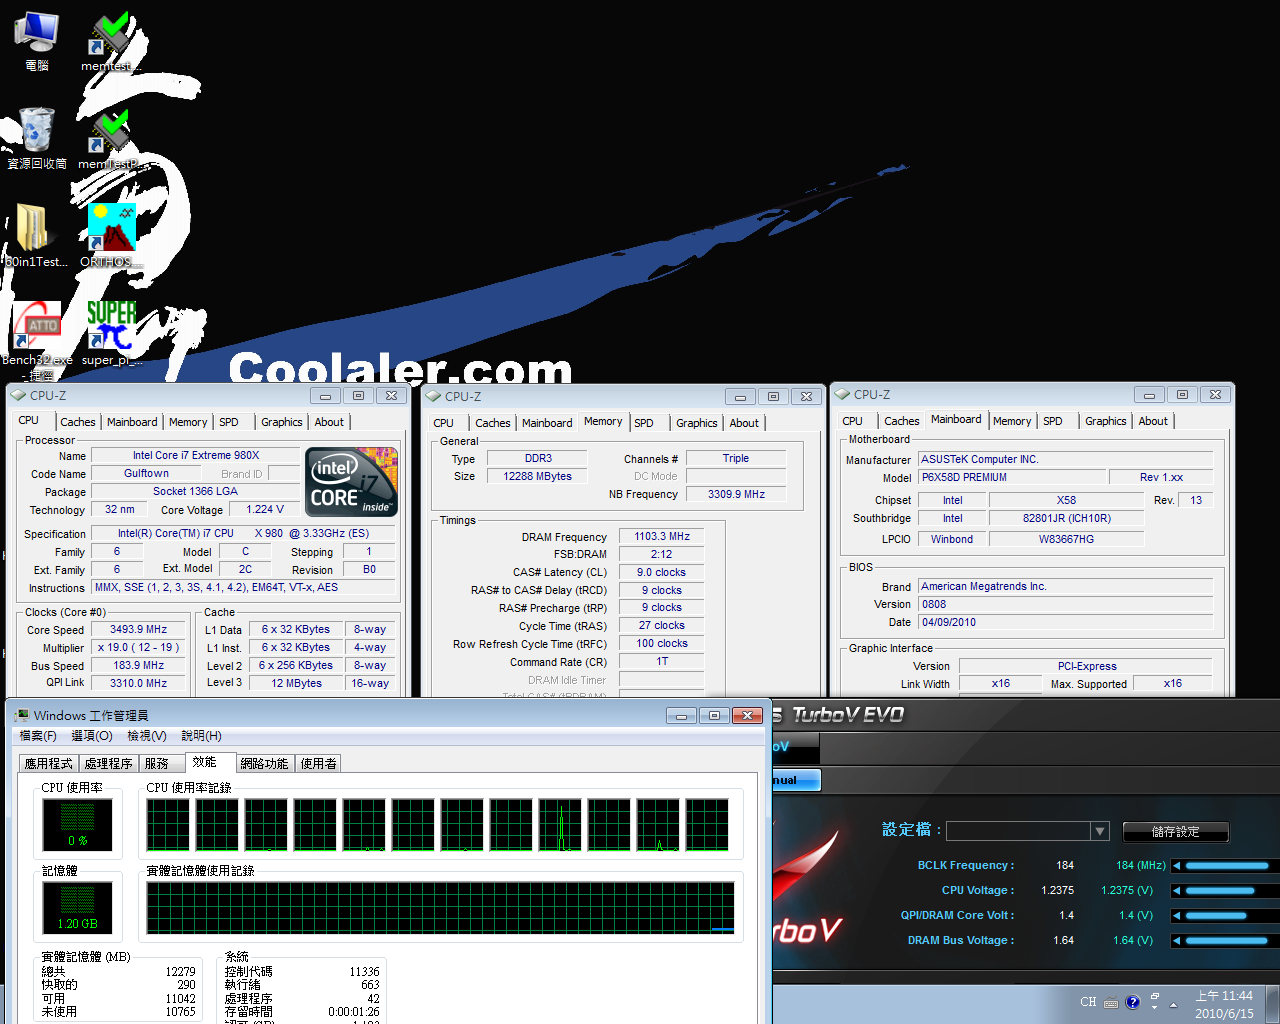Open the 資源回收筒 Recycle Bin icon
This screenshot has width=1280, height=1024.
click(x=36, y=138)
